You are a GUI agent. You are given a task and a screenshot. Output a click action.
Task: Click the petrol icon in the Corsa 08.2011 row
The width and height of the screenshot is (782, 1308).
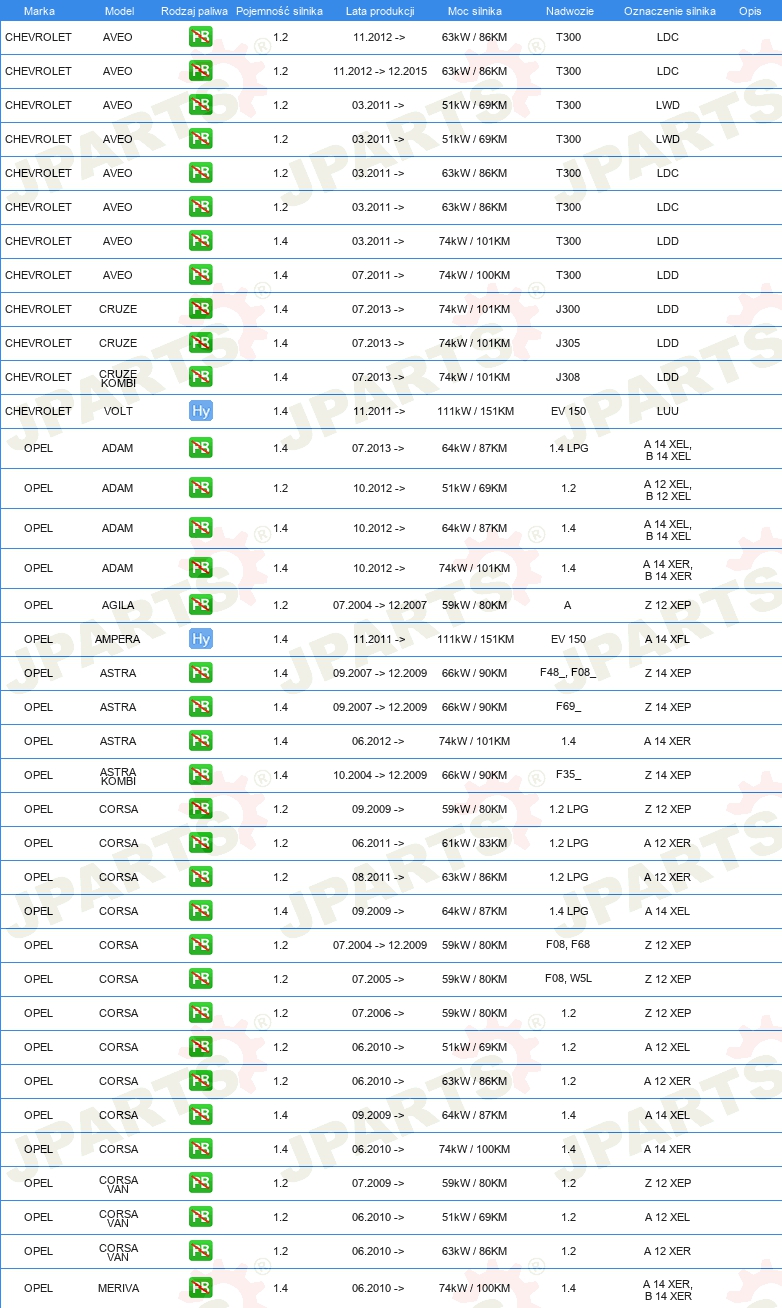point(201,877)
